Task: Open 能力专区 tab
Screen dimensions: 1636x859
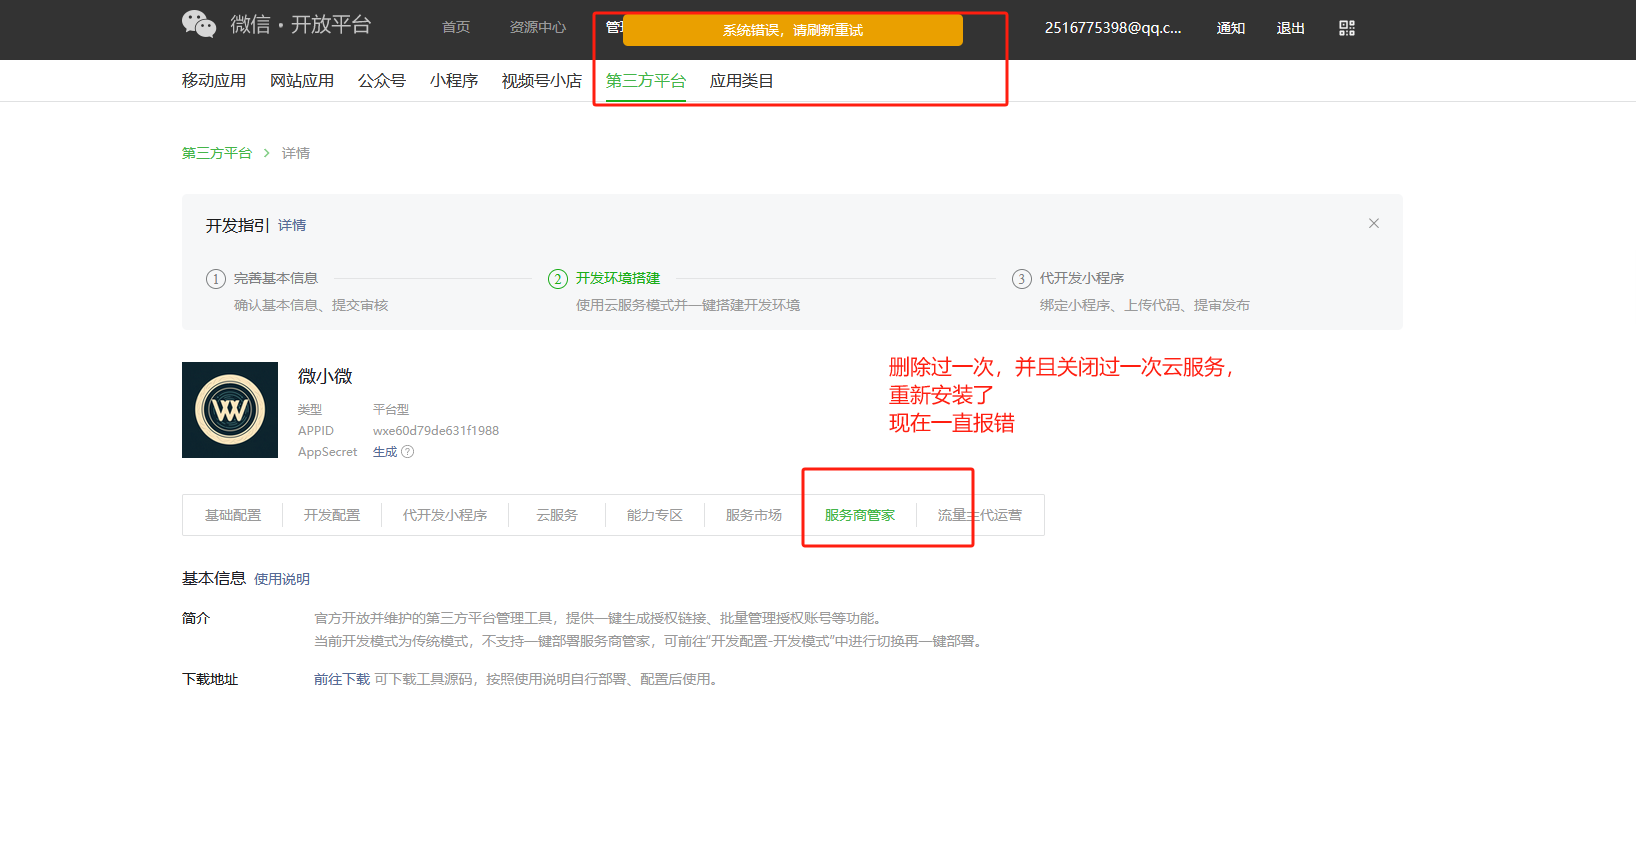Action: point(655,515)
